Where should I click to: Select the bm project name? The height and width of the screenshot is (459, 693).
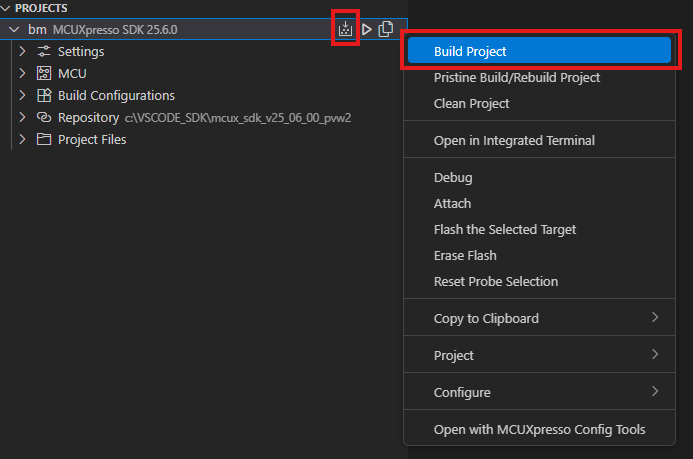[37, 30]
